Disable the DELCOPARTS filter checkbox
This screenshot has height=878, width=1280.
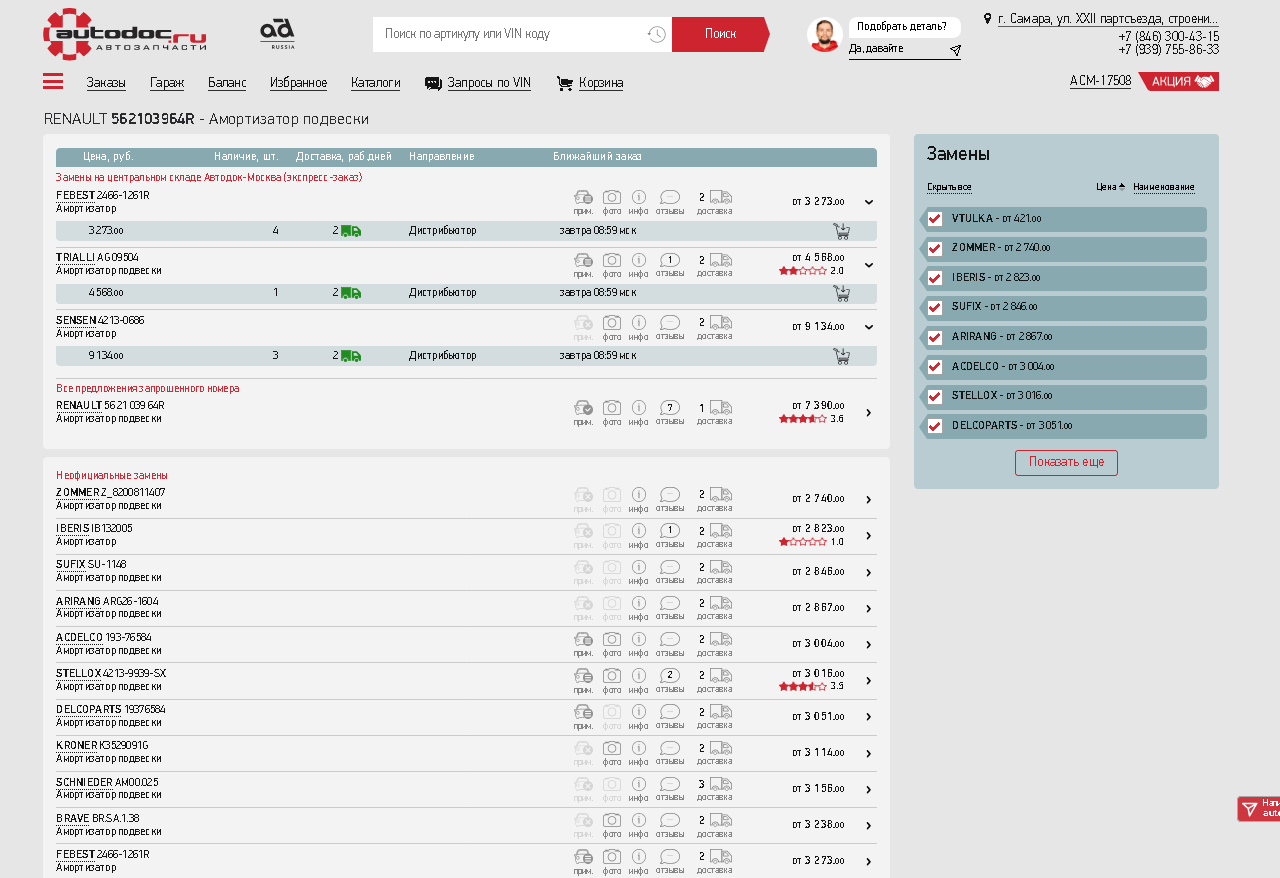point(935,426)
